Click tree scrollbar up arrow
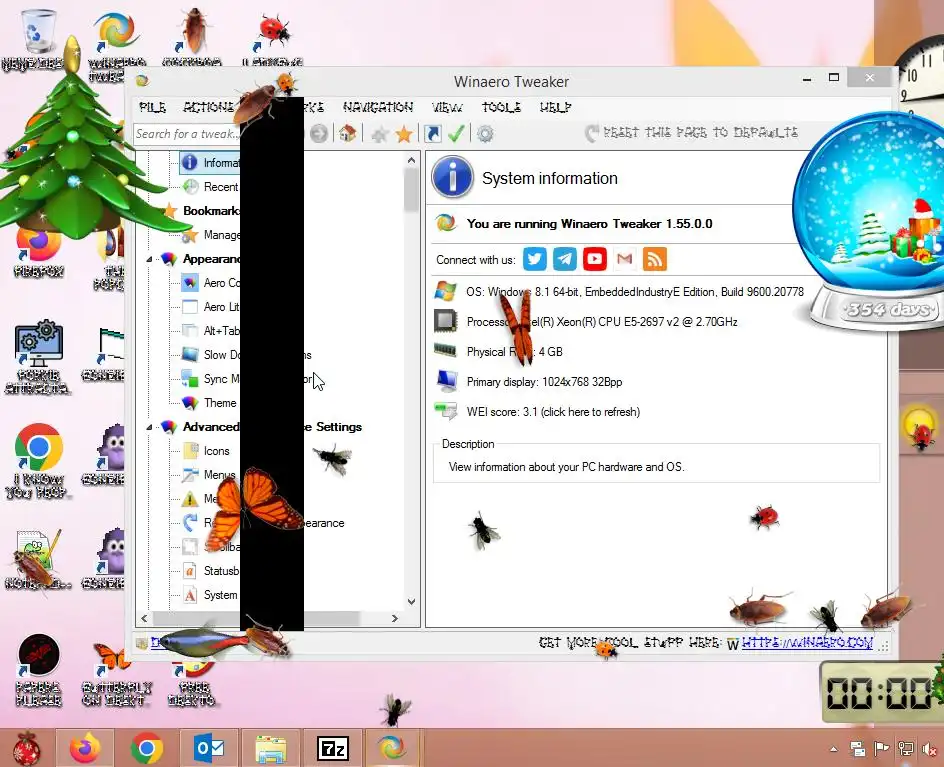The image size is (944, 767). [x=411, y=160]
